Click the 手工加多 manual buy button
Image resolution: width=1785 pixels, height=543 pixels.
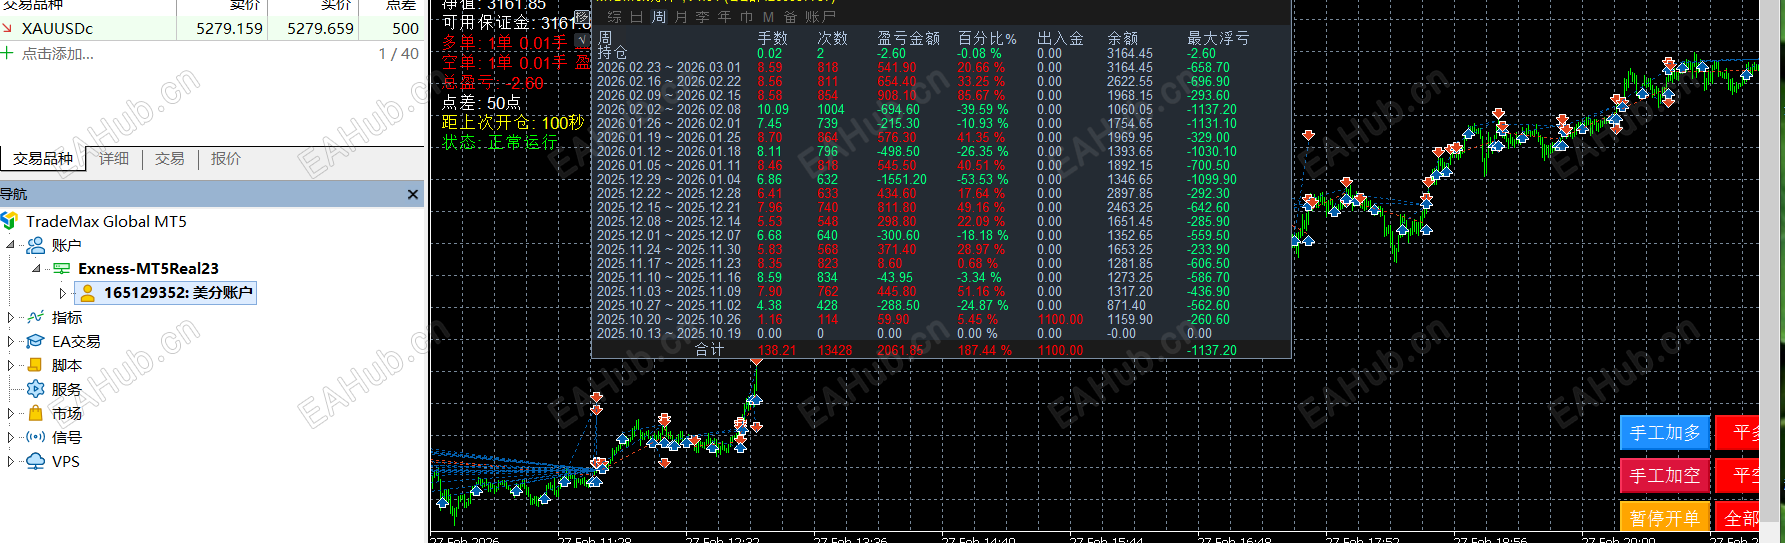[x=1665, y=433]
